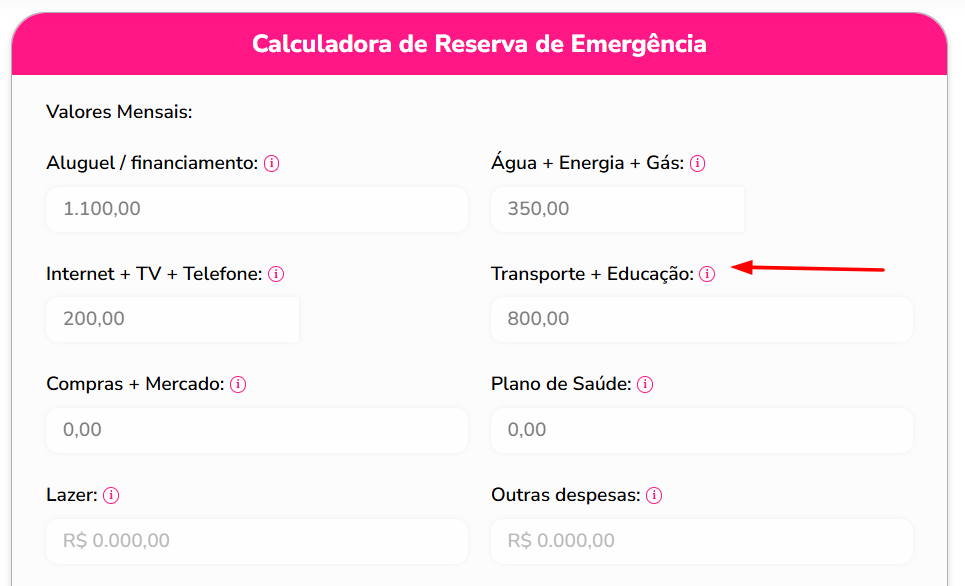Click the Lazer amount input field
Image resolution: width=965 pixels, height=586 pixels.
tap(257, 541)
